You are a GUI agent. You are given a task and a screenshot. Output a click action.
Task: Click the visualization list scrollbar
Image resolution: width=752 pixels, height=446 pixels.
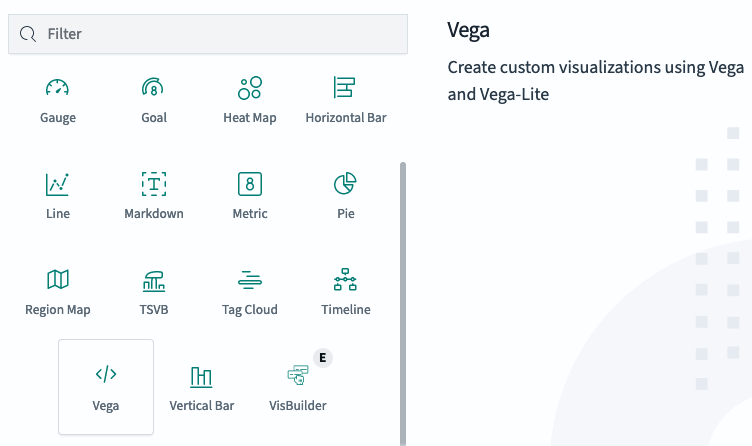click(403, 304)
